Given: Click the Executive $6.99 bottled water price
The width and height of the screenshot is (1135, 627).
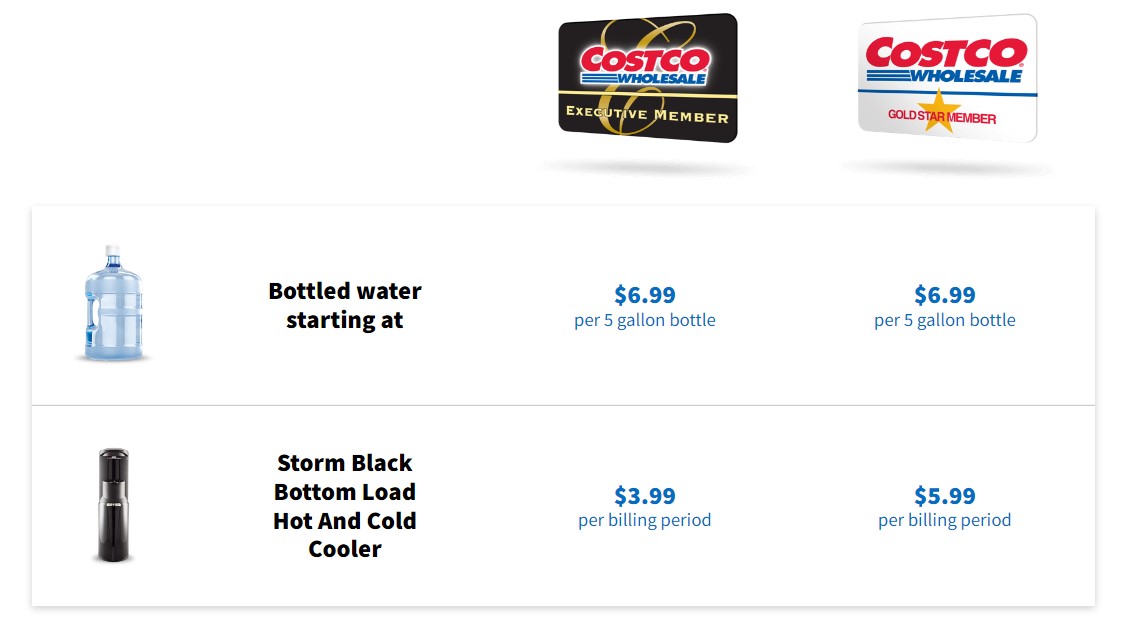Looking at the screenshot, I should (645, 295).
